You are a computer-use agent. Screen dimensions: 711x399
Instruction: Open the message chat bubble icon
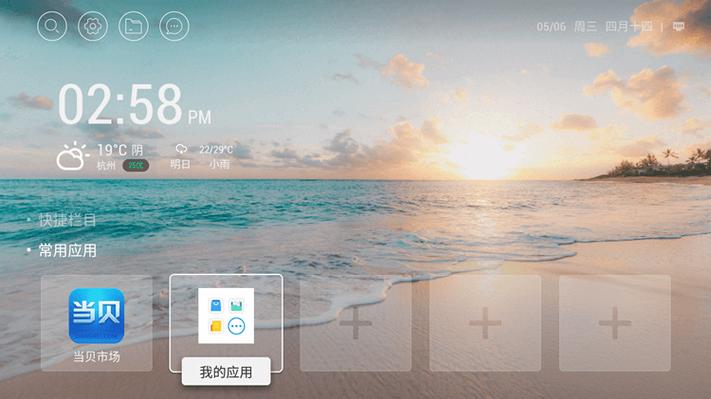point(175,26)
